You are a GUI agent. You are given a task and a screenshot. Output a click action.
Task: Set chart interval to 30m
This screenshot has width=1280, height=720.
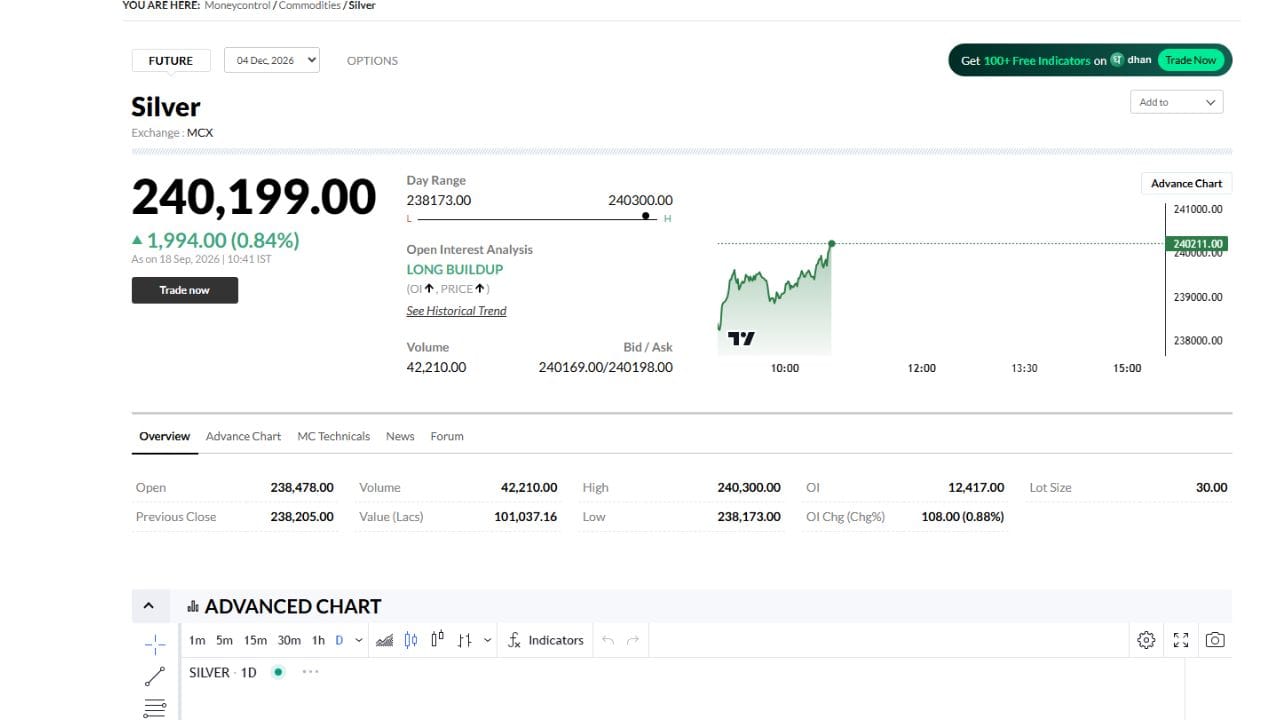(289, 640)
